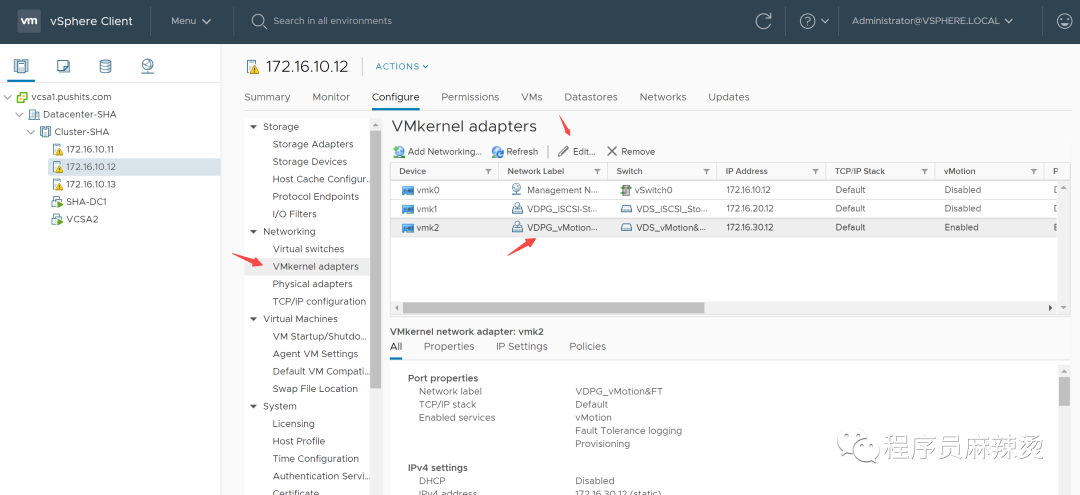Click IP address cell 172.16.20.12
Viewport: 1080px width, 495px height.
point(750,209)
